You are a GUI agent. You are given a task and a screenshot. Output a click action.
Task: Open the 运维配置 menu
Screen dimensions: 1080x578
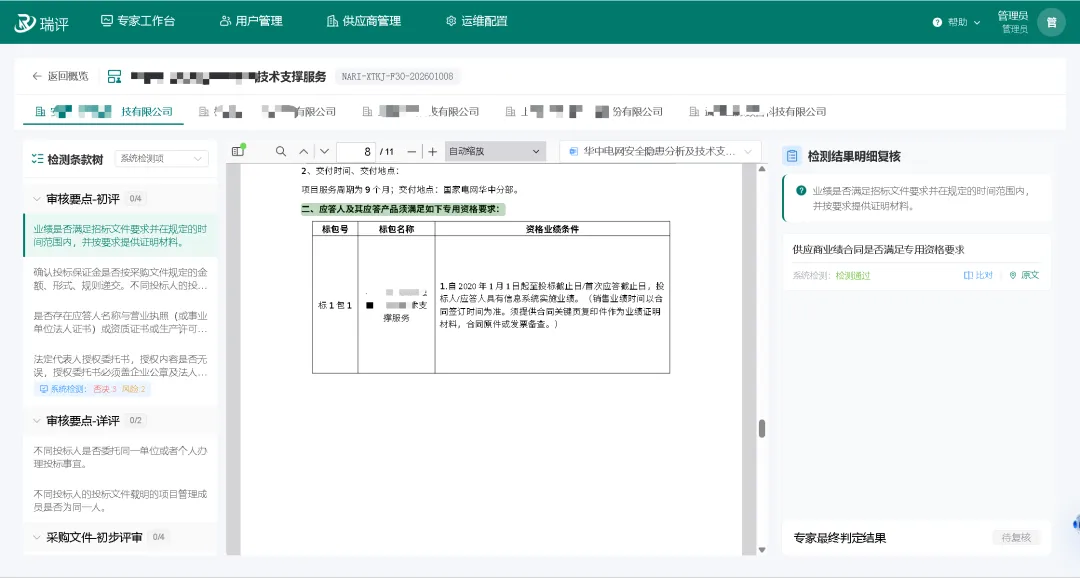click(477, 21)
